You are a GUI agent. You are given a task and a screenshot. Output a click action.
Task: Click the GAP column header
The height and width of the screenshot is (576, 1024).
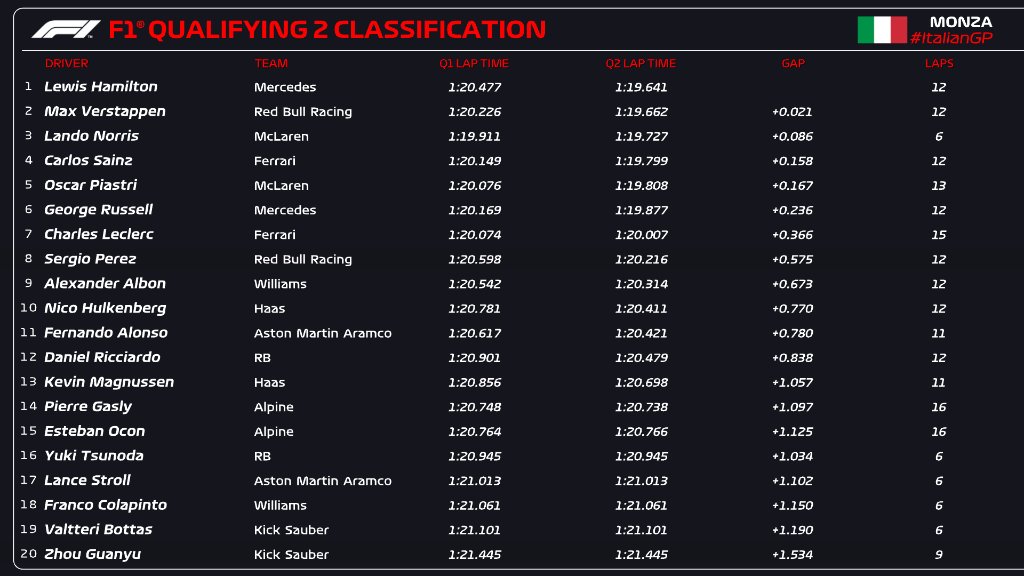(793, 63)
